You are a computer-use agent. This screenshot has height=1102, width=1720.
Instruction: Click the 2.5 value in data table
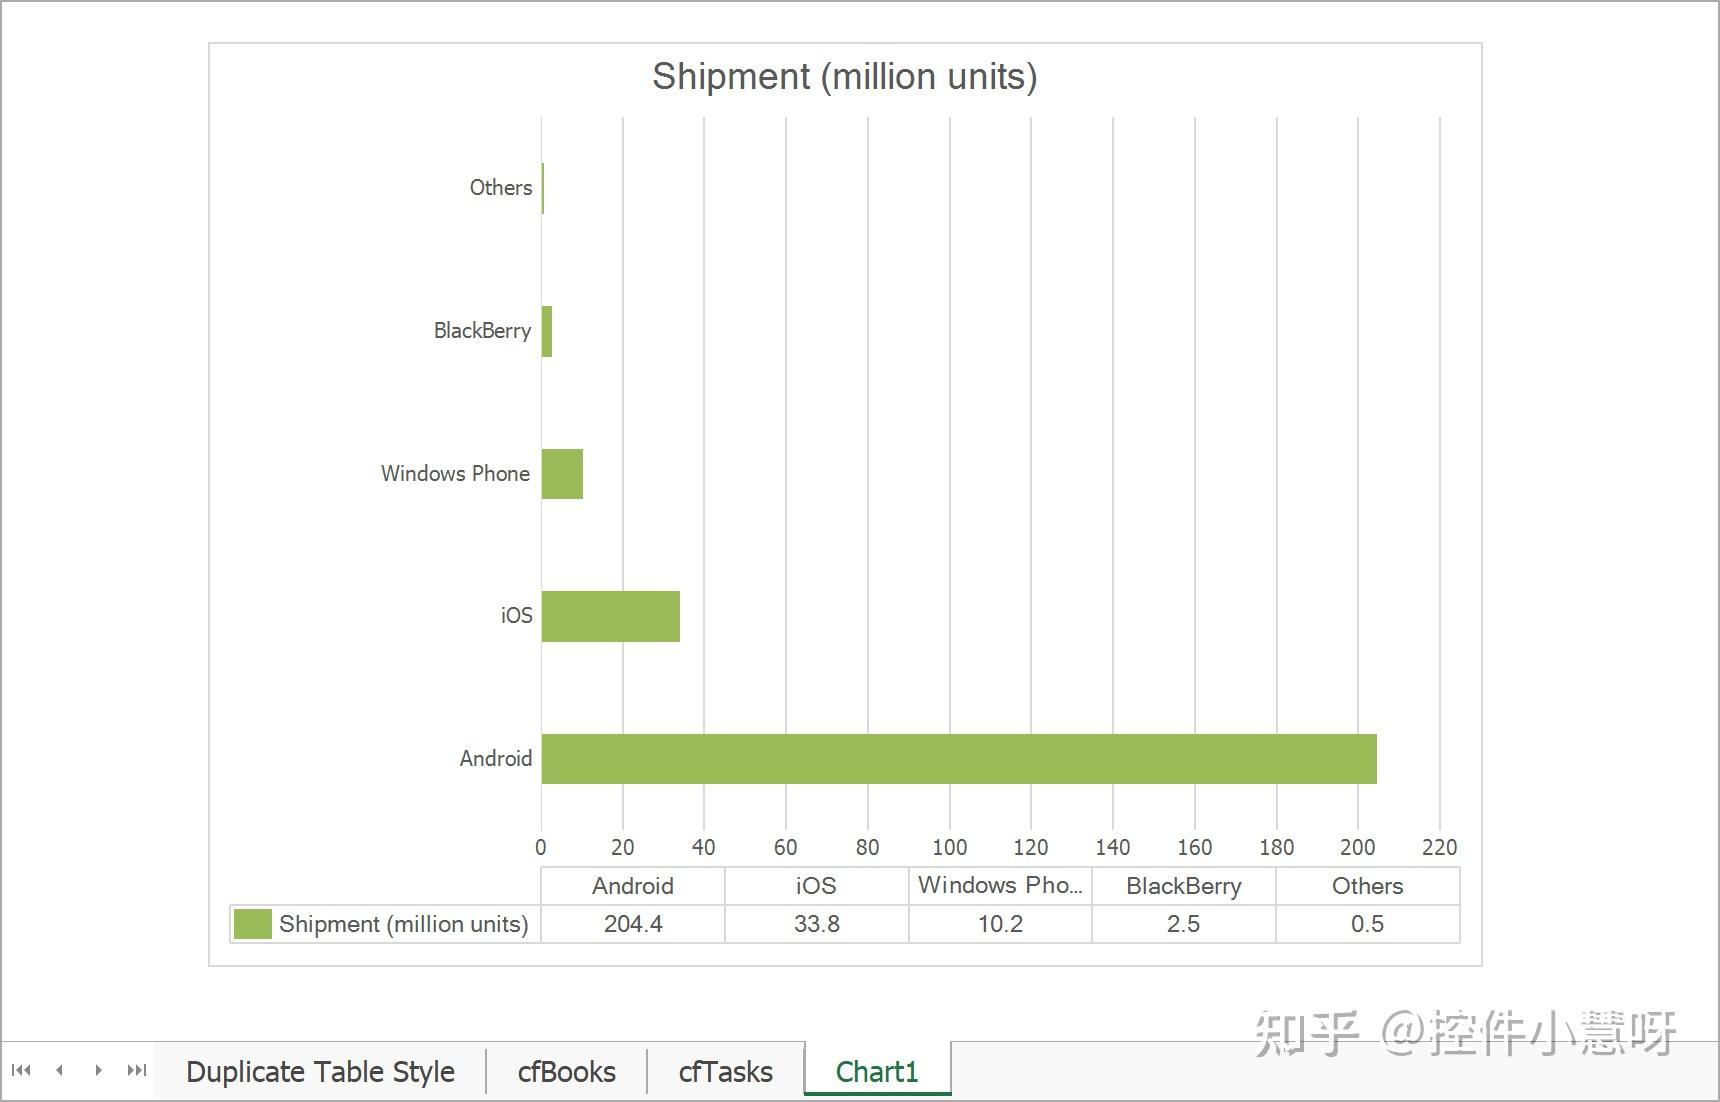click(x=1183, y=924)
